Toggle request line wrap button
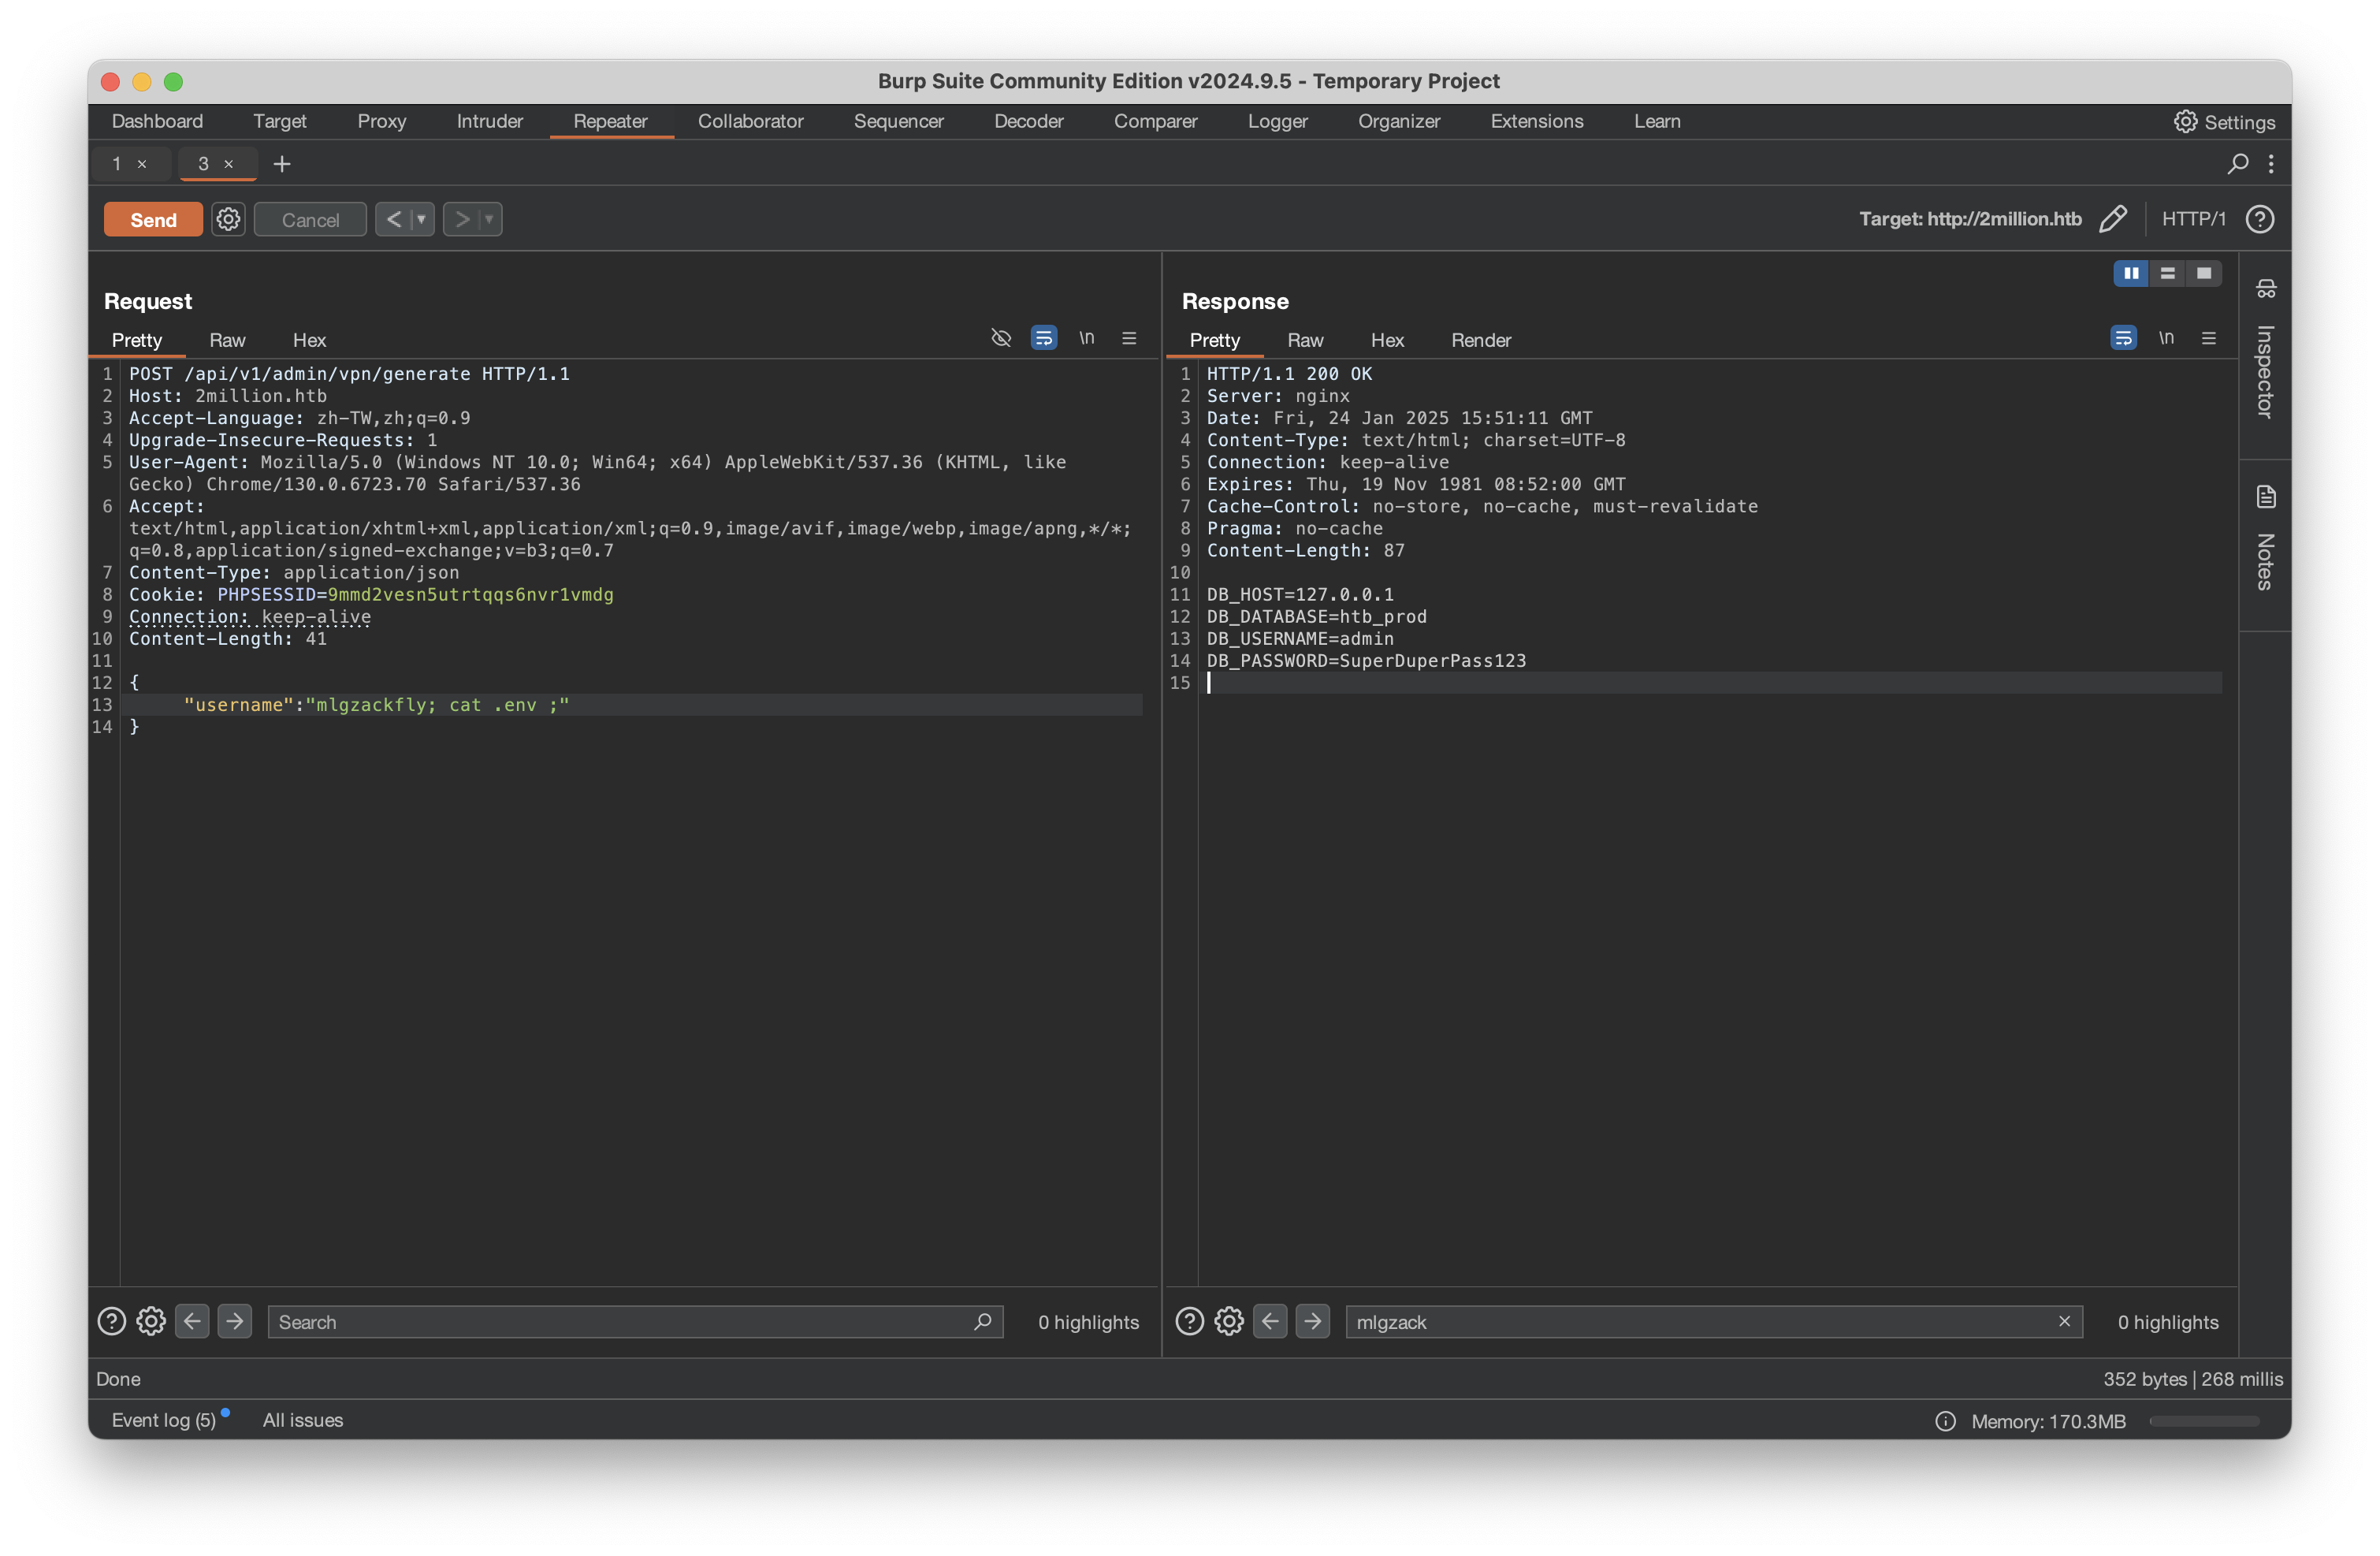 [x=1044, y=338]
